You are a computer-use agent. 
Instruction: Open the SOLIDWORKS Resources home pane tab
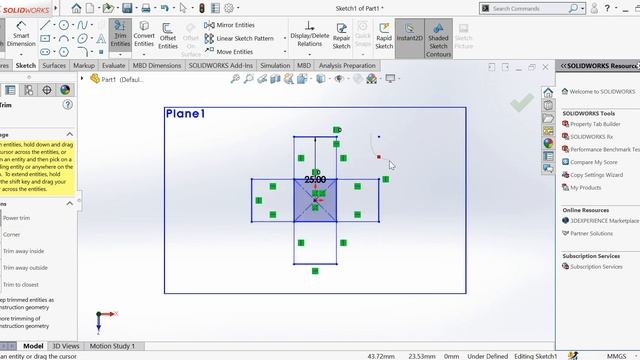548,92
